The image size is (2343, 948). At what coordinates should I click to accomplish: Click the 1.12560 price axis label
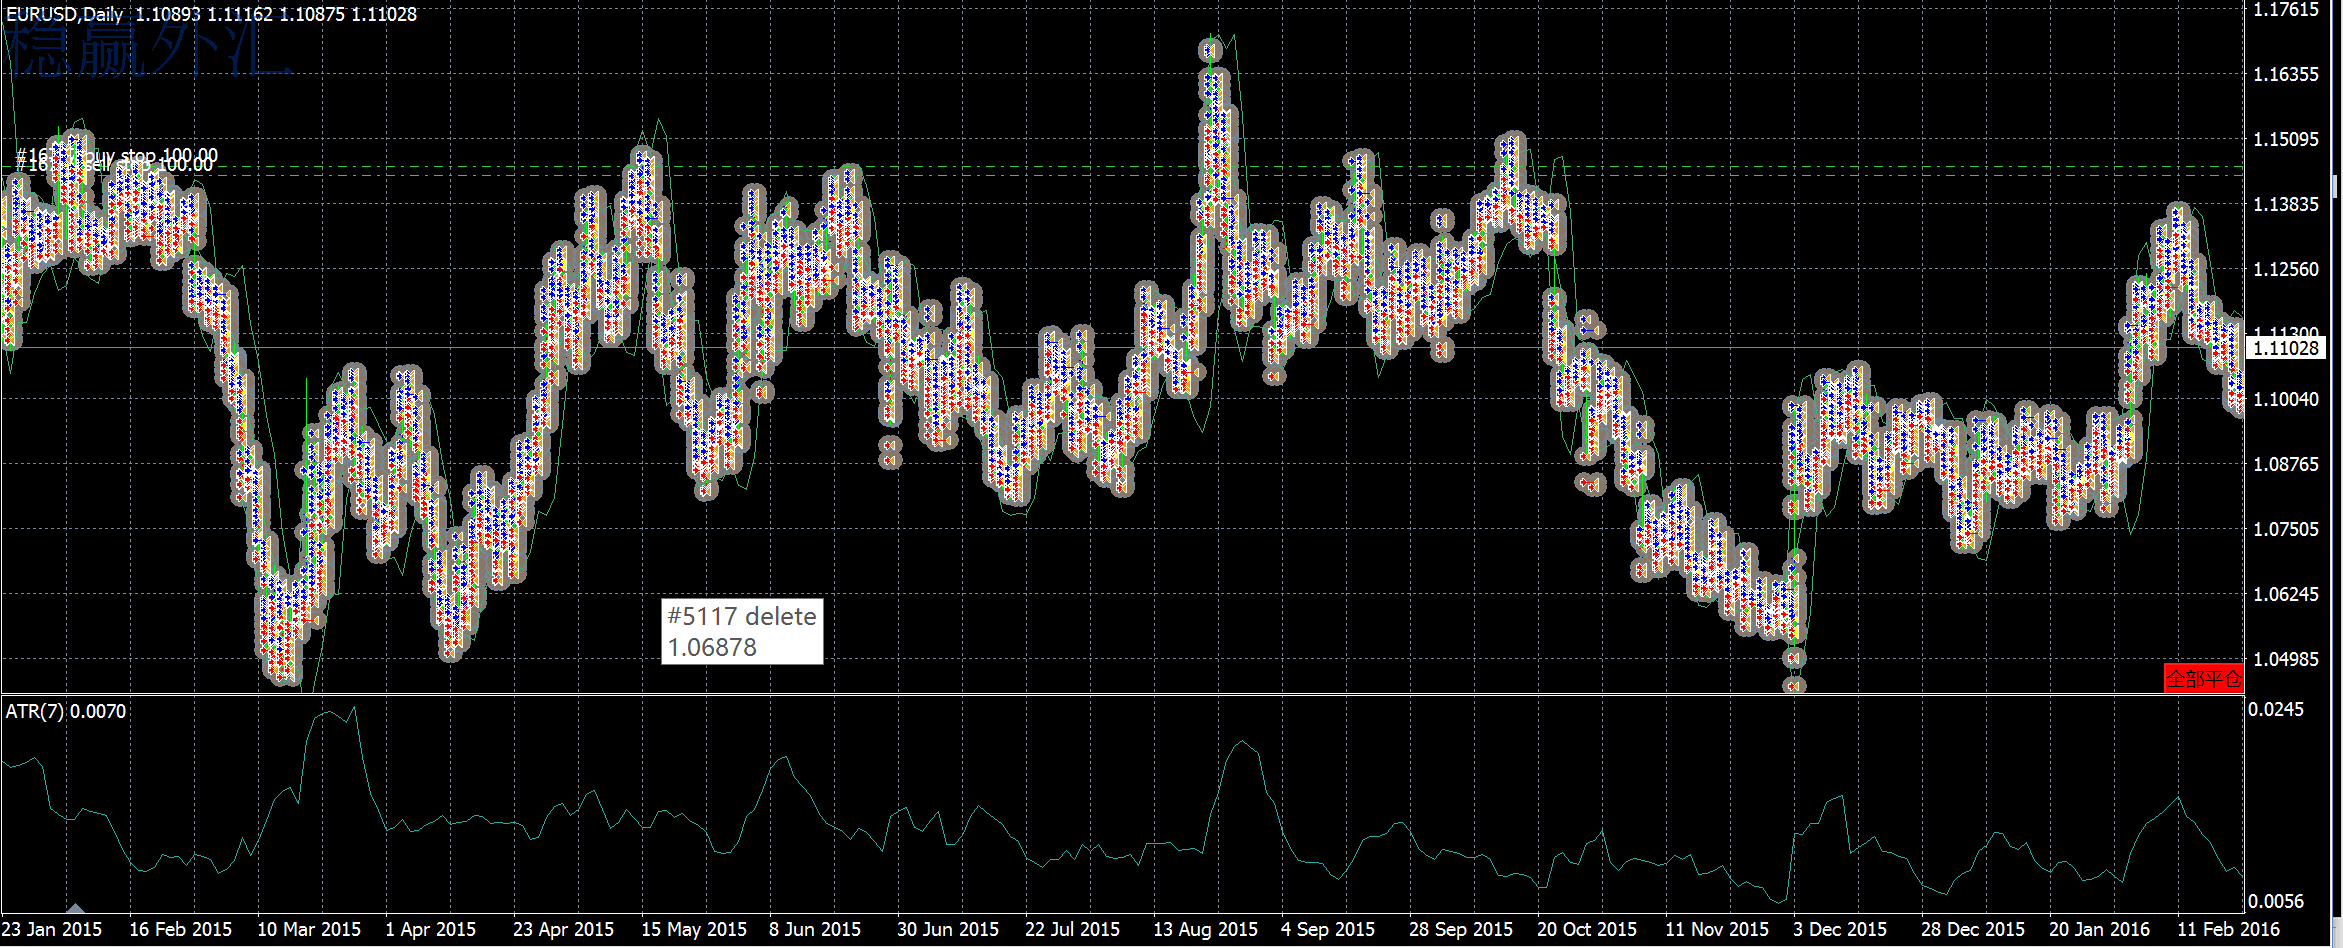[2286, 269]
